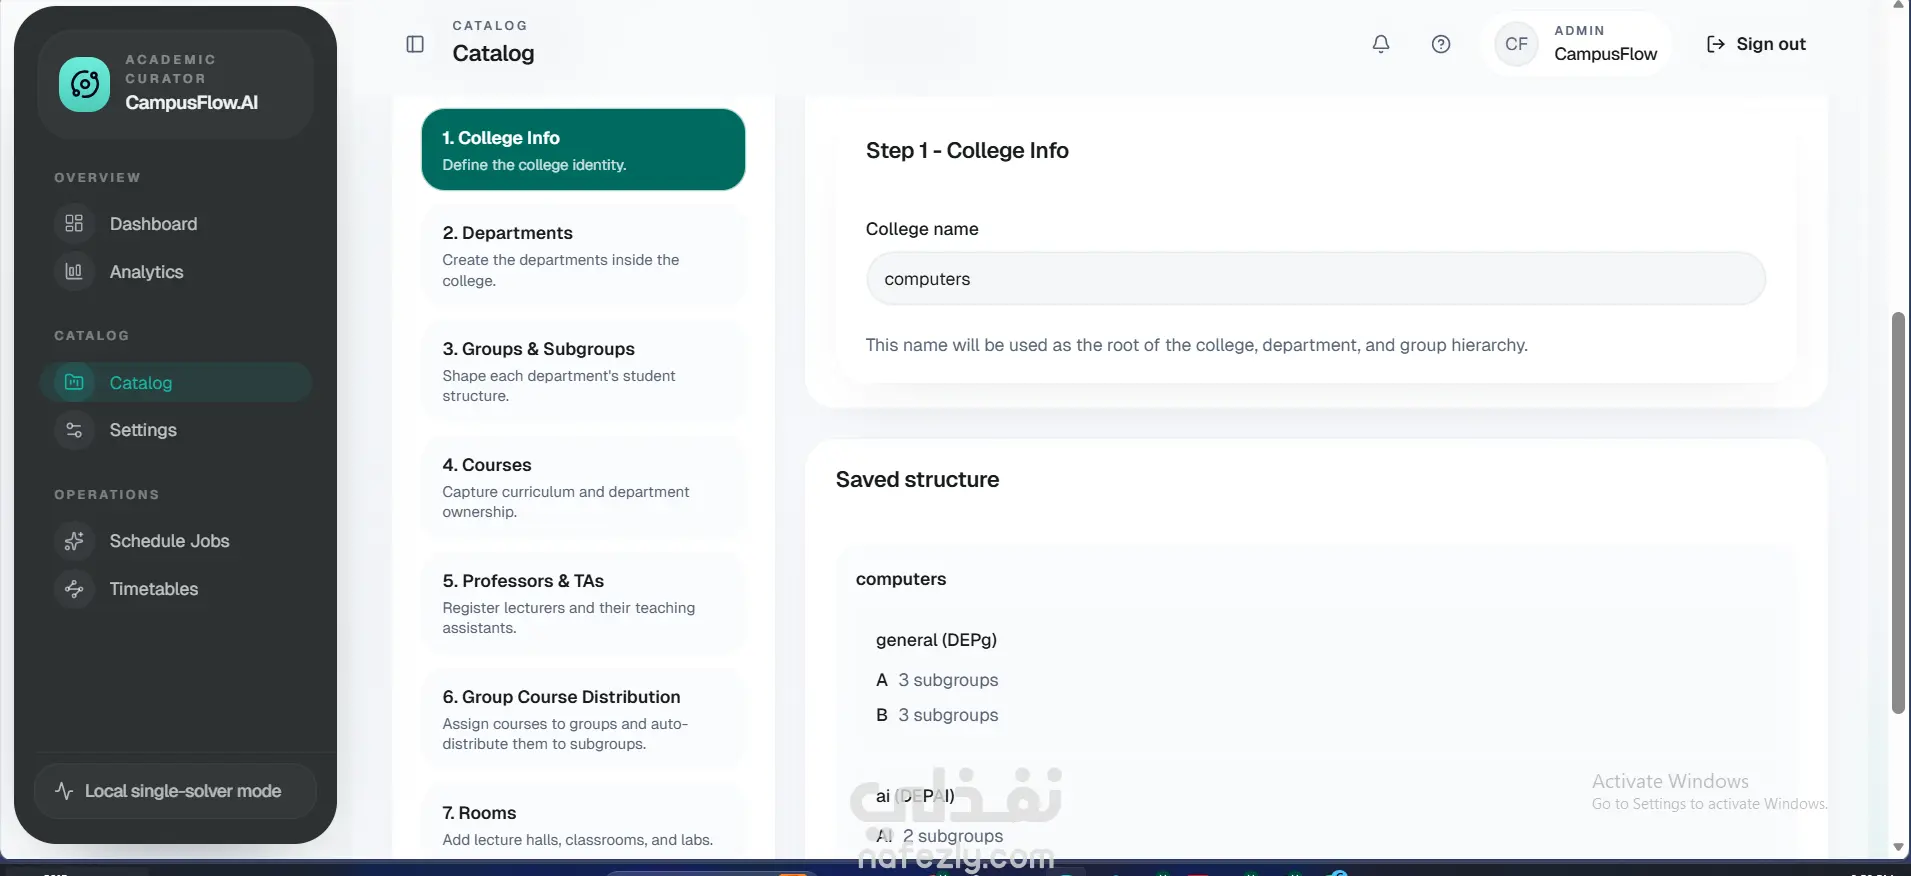Click the Settings sliders icon
Screen dimensions: 1911x876
click(74, 430)
